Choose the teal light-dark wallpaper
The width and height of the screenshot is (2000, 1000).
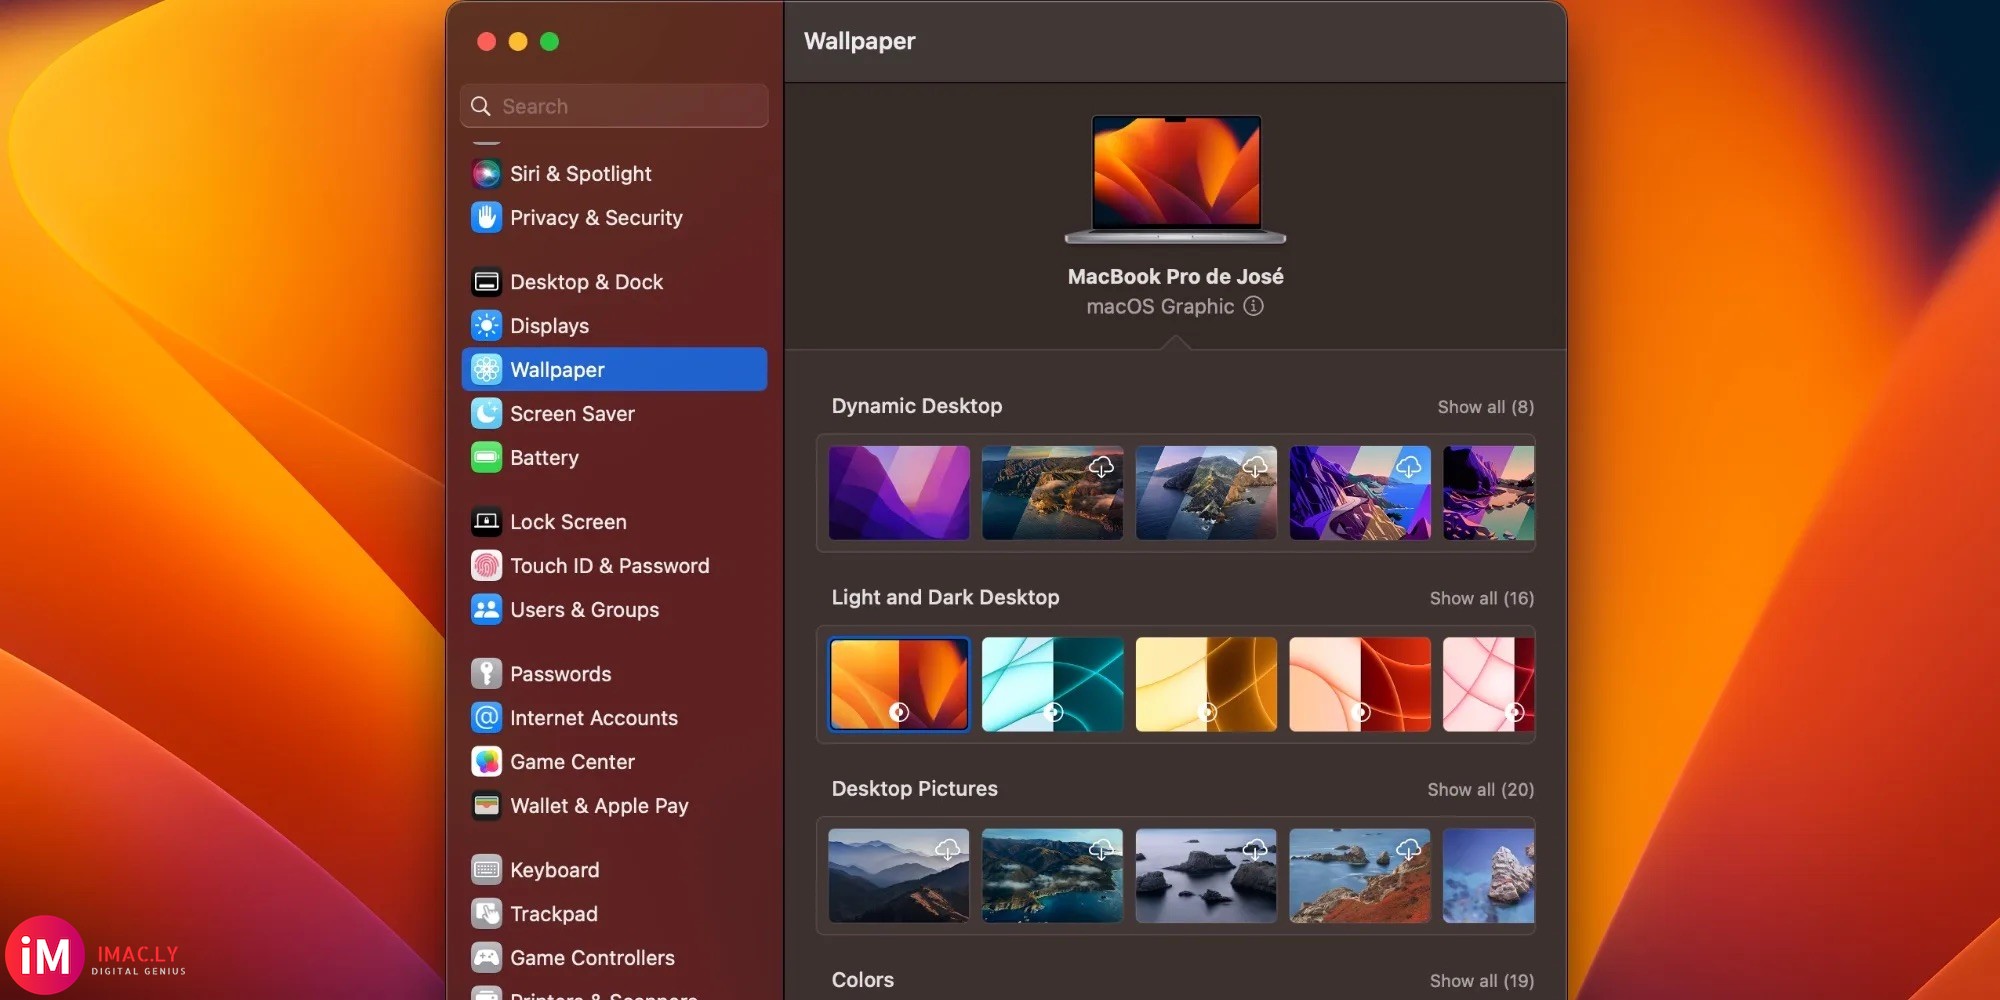[x=1052, y=684]
